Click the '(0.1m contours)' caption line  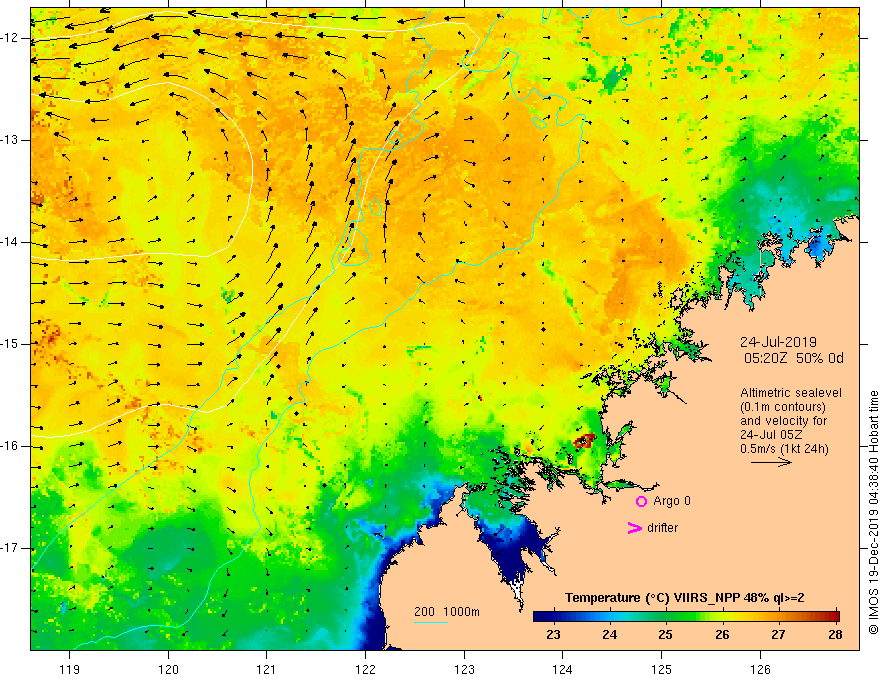[783, 407]
